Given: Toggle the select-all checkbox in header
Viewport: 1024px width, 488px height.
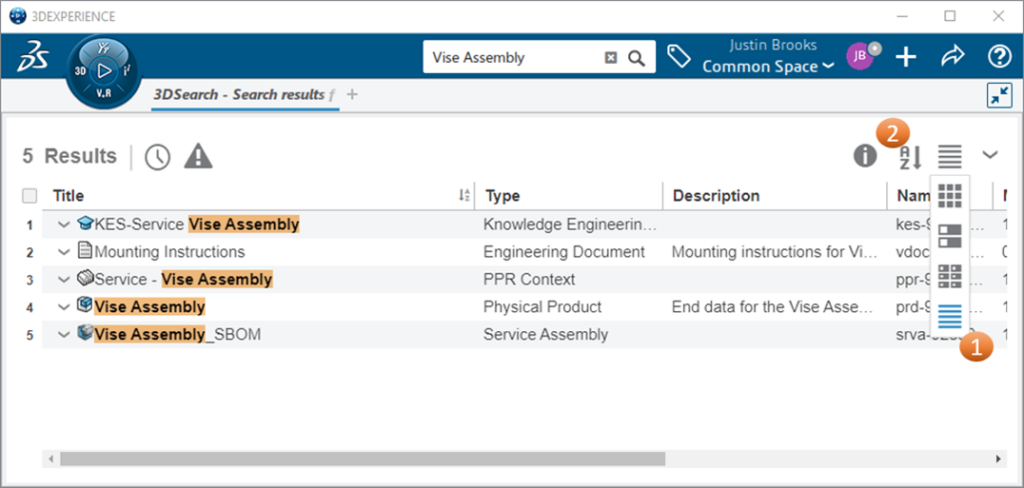Looking at the screenshot, I should pos(30,196).
